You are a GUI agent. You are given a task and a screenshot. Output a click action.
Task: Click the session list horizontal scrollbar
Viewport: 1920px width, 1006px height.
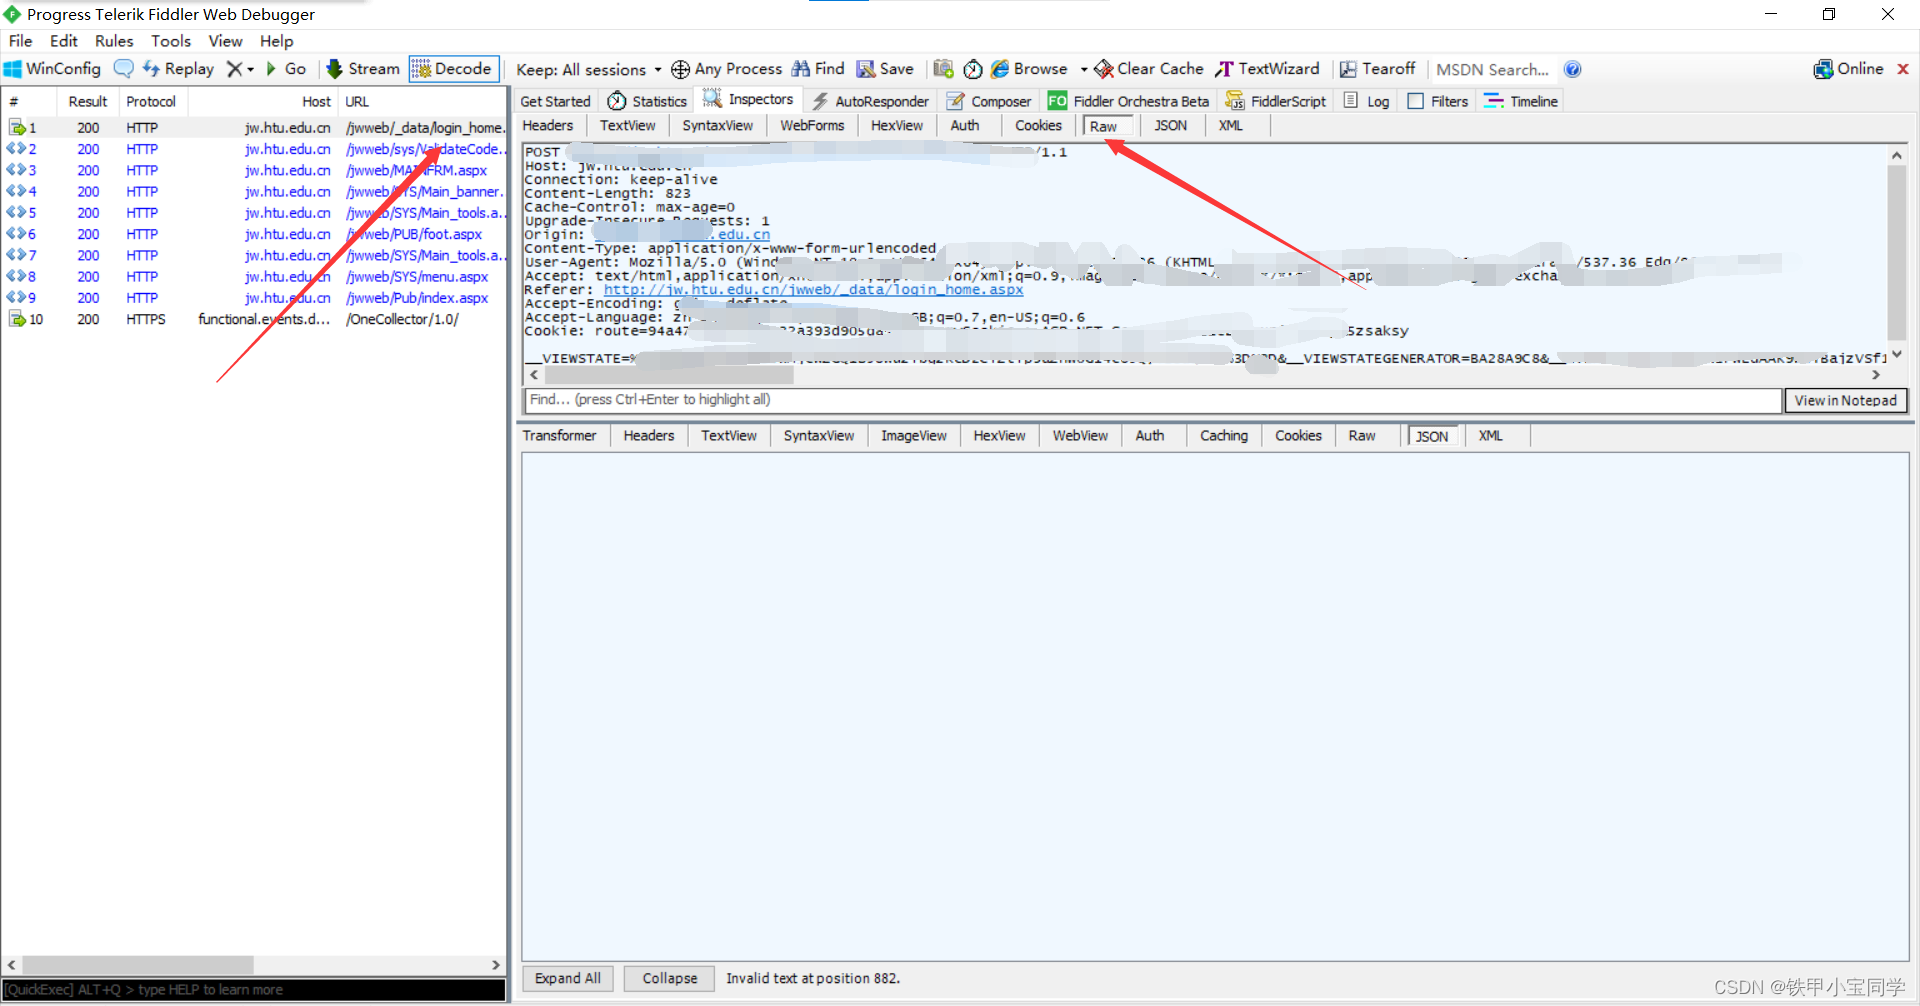(x=137, y=965)
